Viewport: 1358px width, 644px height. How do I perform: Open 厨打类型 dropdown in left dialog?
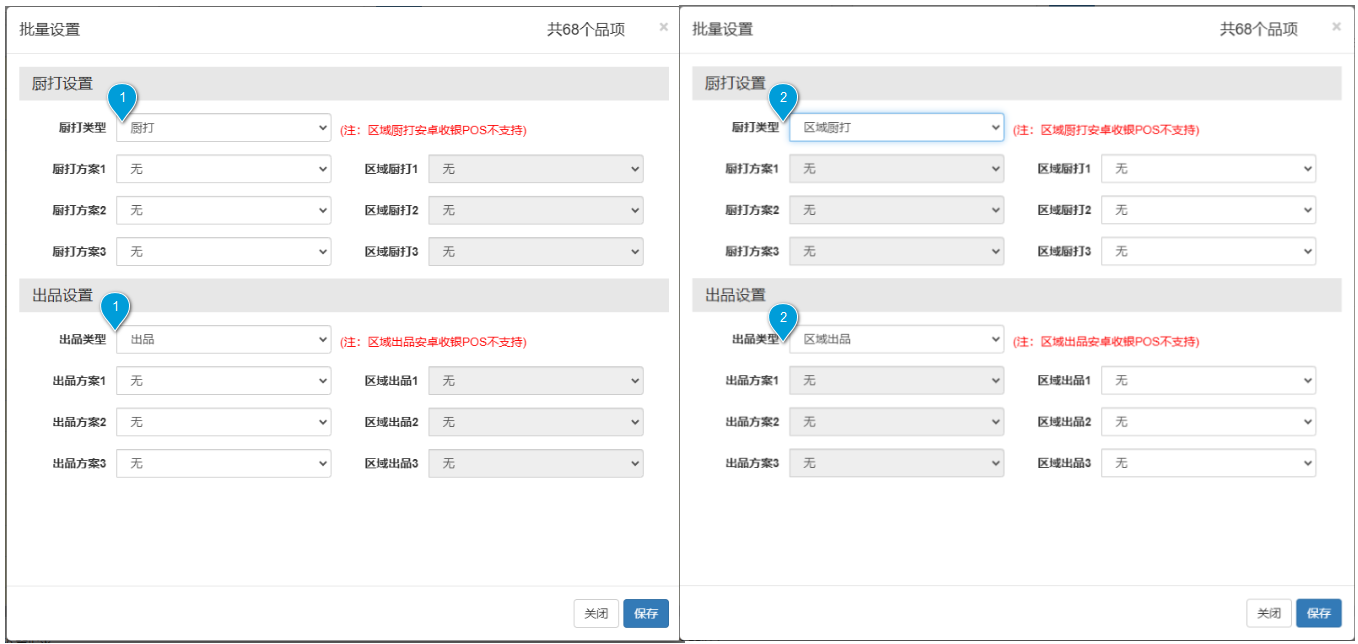coord(224,128)
